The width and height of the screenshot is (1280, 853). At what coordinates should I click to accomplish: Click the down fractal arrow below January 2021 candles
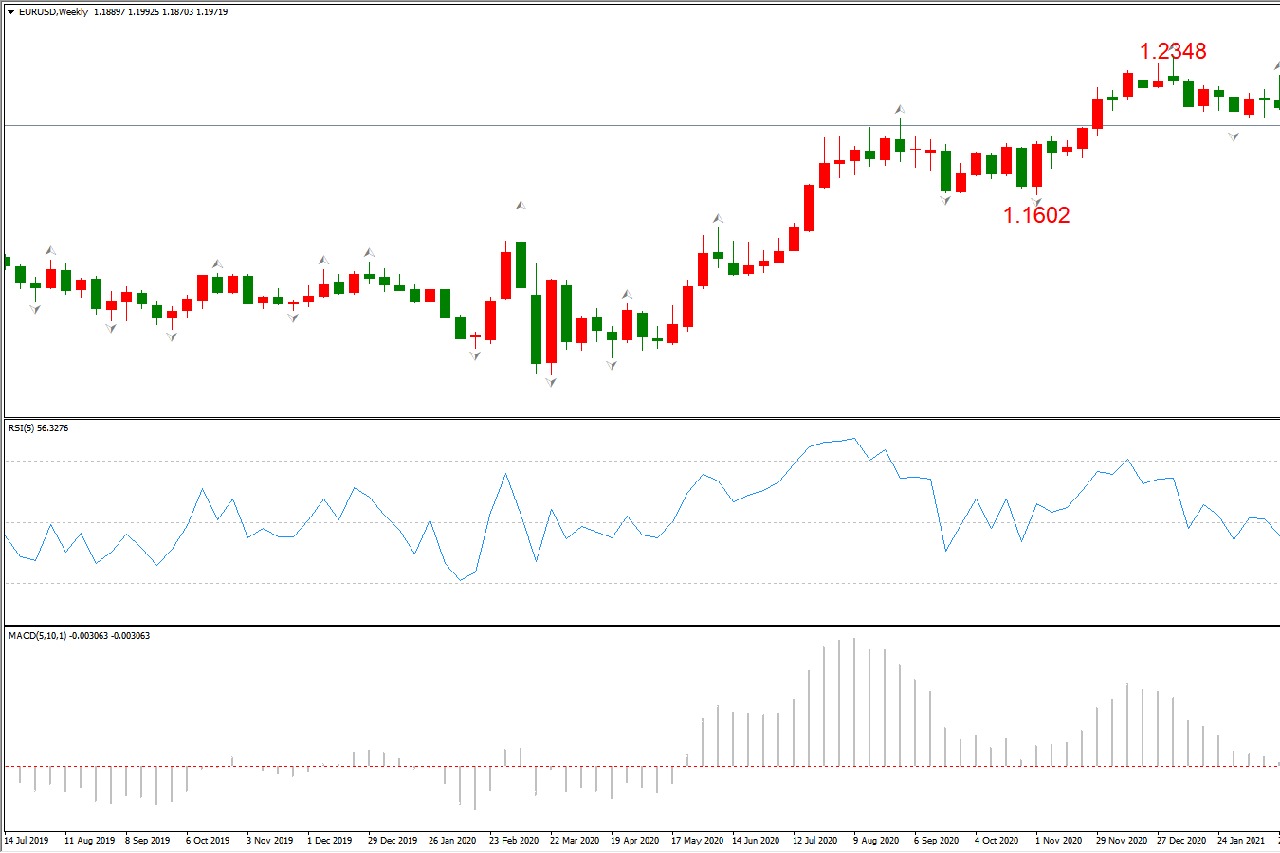(1234, 136)
